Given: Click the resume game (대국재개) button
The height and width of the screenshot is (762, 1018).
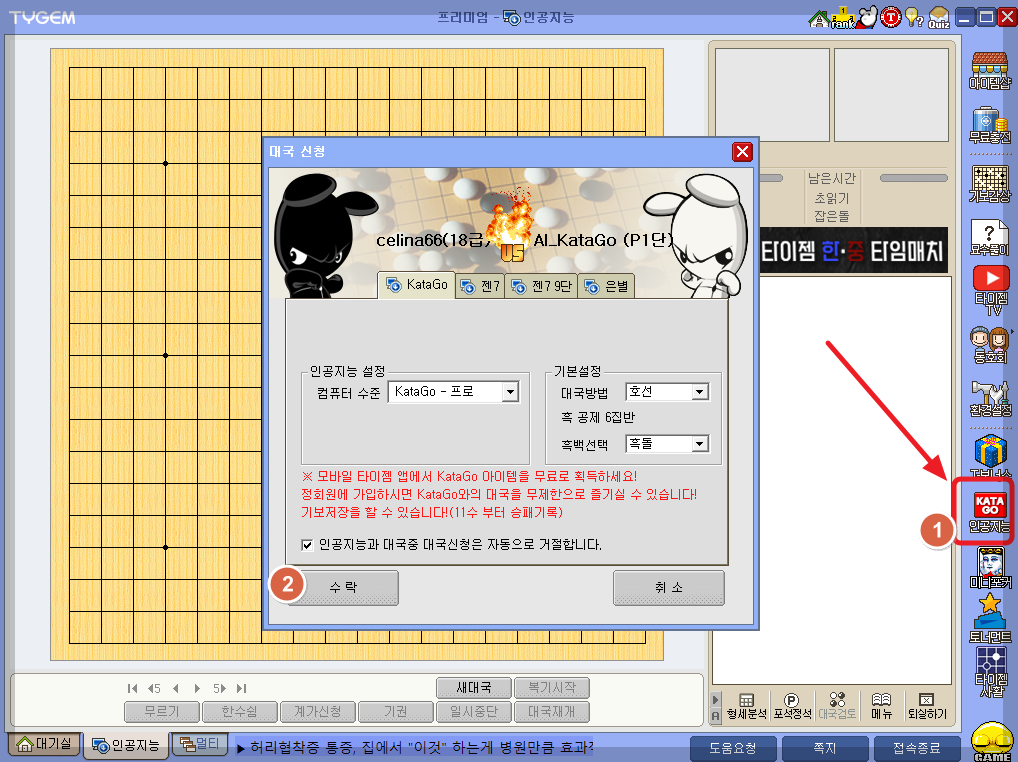Looking at the screenshot, I should click(x=552, y=712).
